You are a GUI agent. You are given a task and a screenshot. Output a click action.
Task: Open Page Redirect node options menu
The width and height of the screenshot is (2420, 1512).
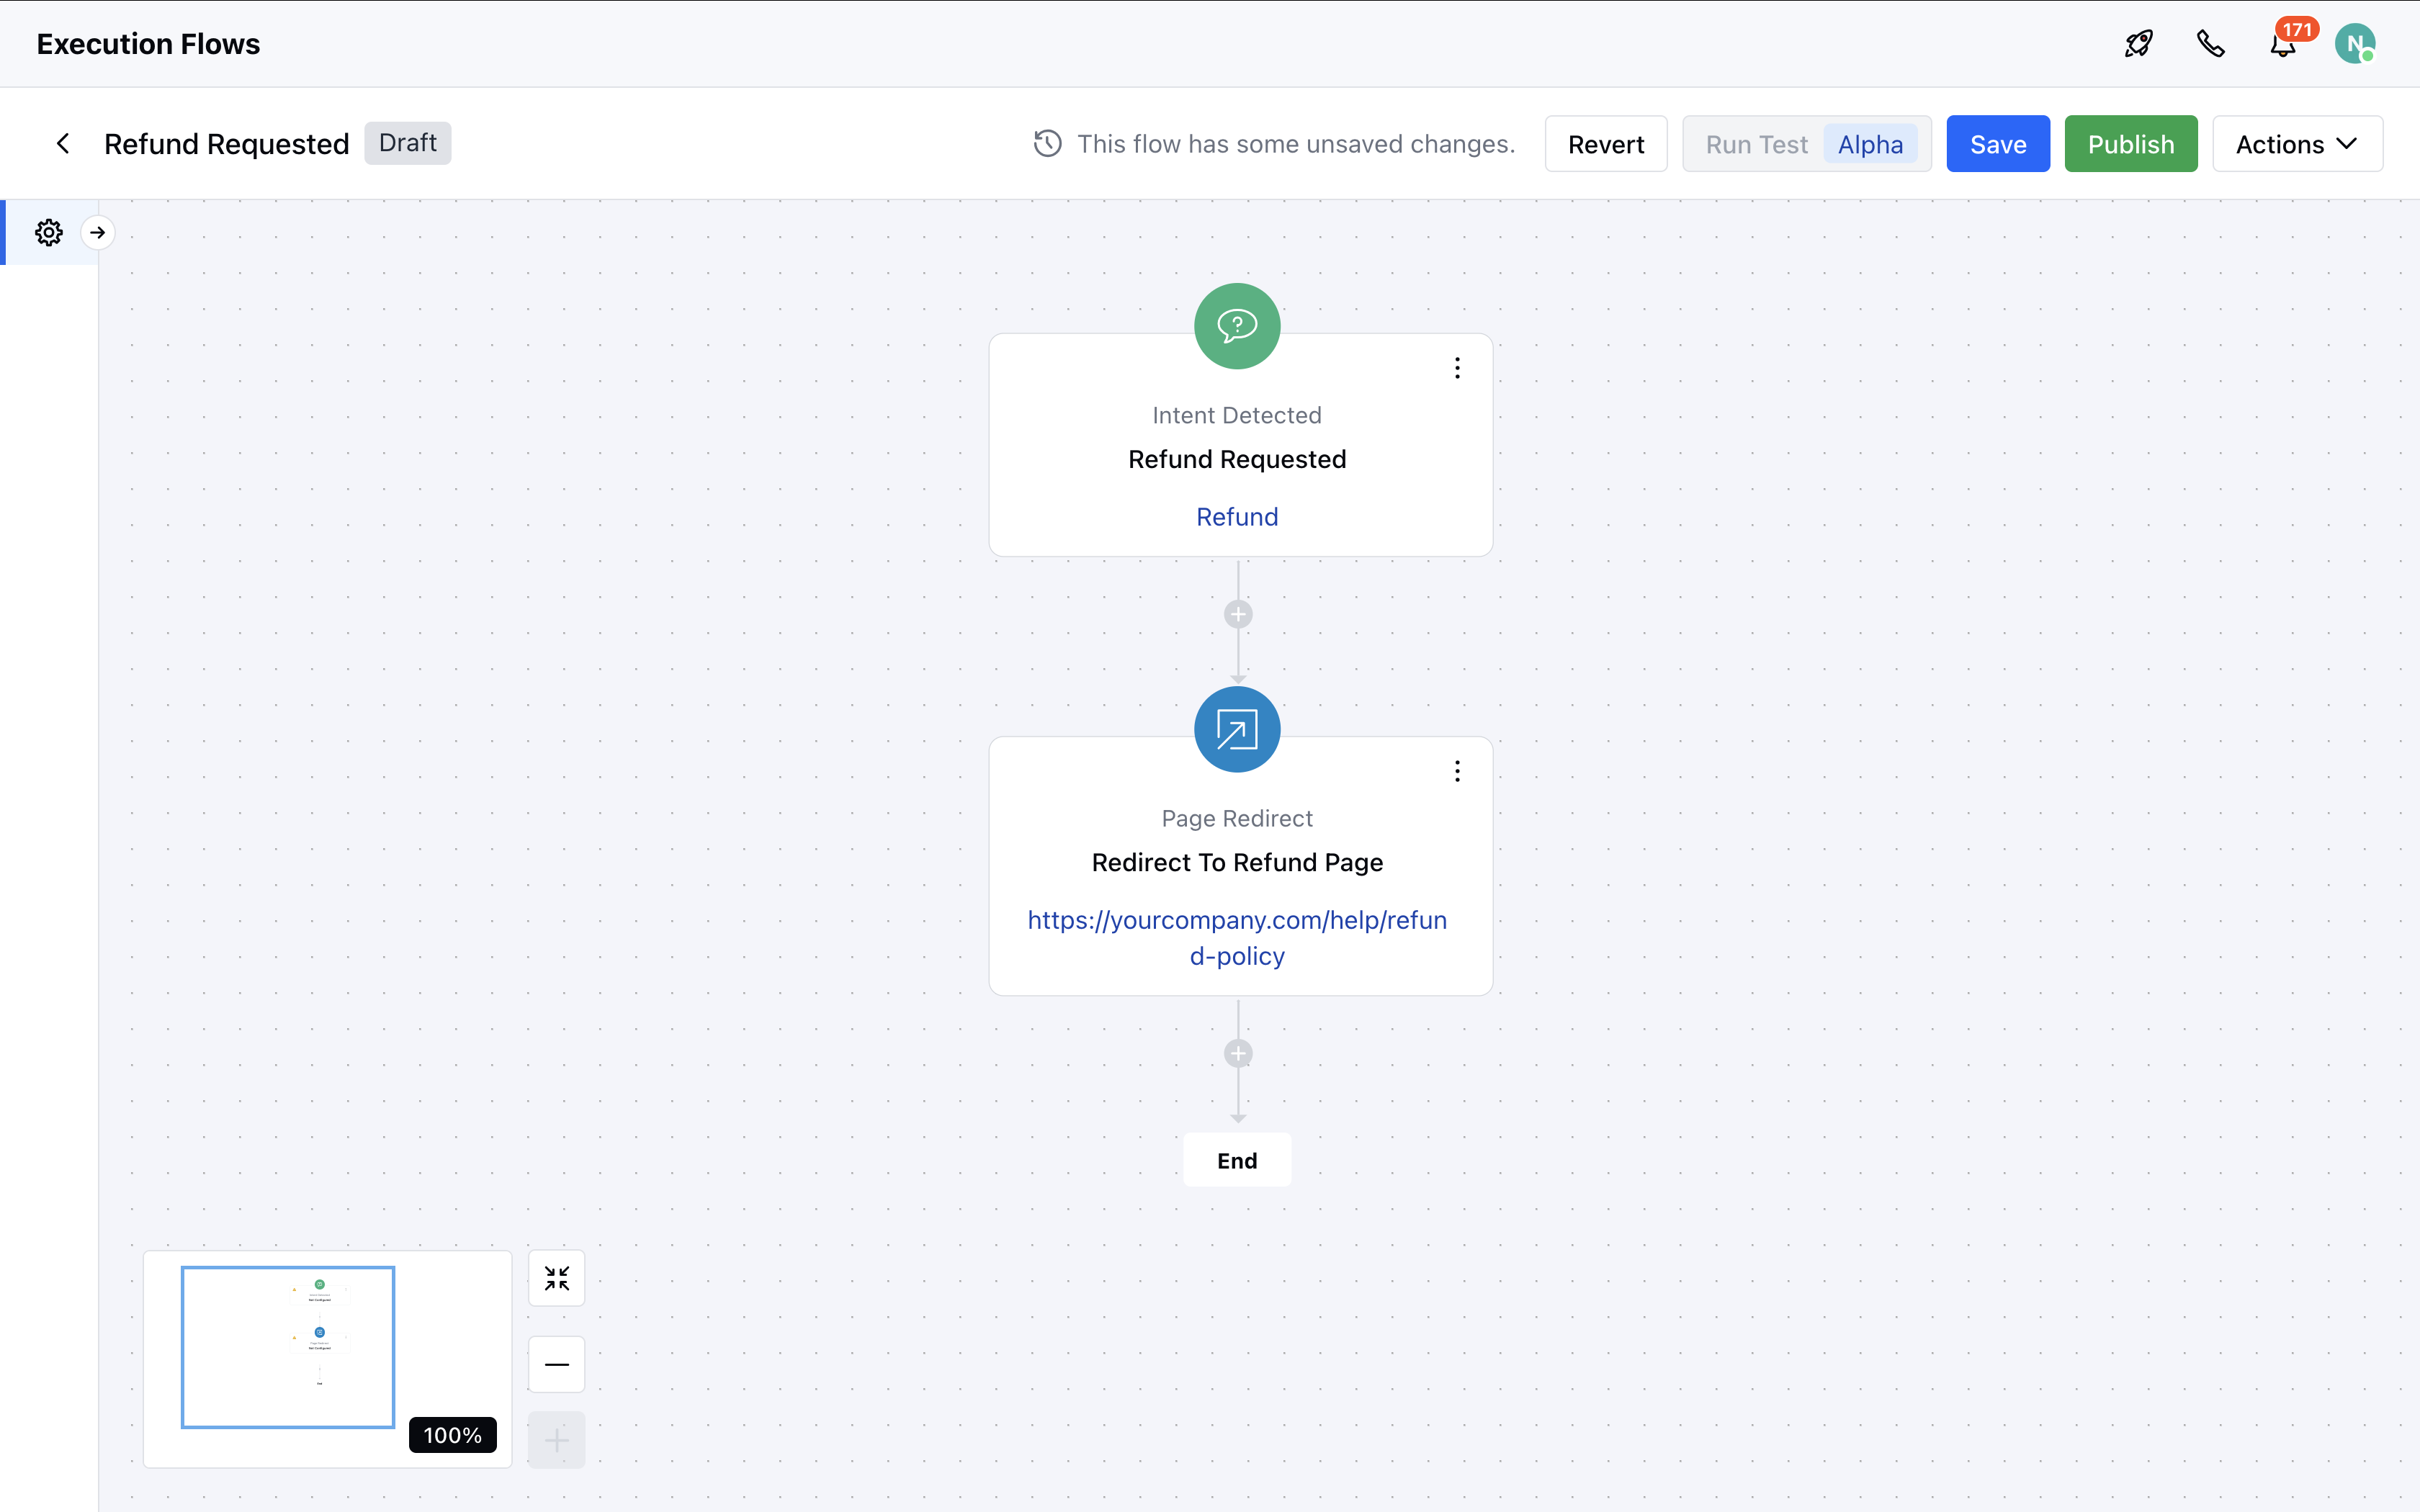(x=1457, y=771)
